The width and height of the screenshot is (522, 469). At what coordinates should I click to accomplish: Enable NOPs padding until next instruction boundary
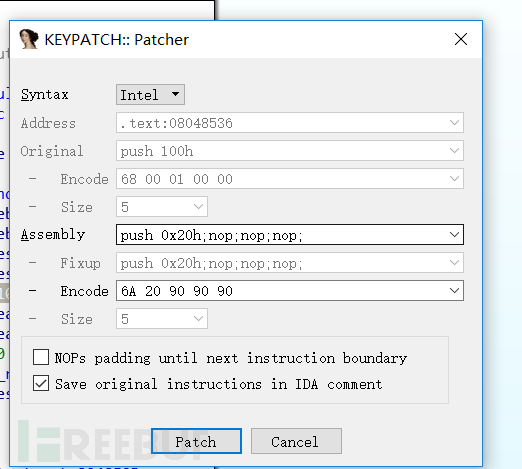pos(41,357)
